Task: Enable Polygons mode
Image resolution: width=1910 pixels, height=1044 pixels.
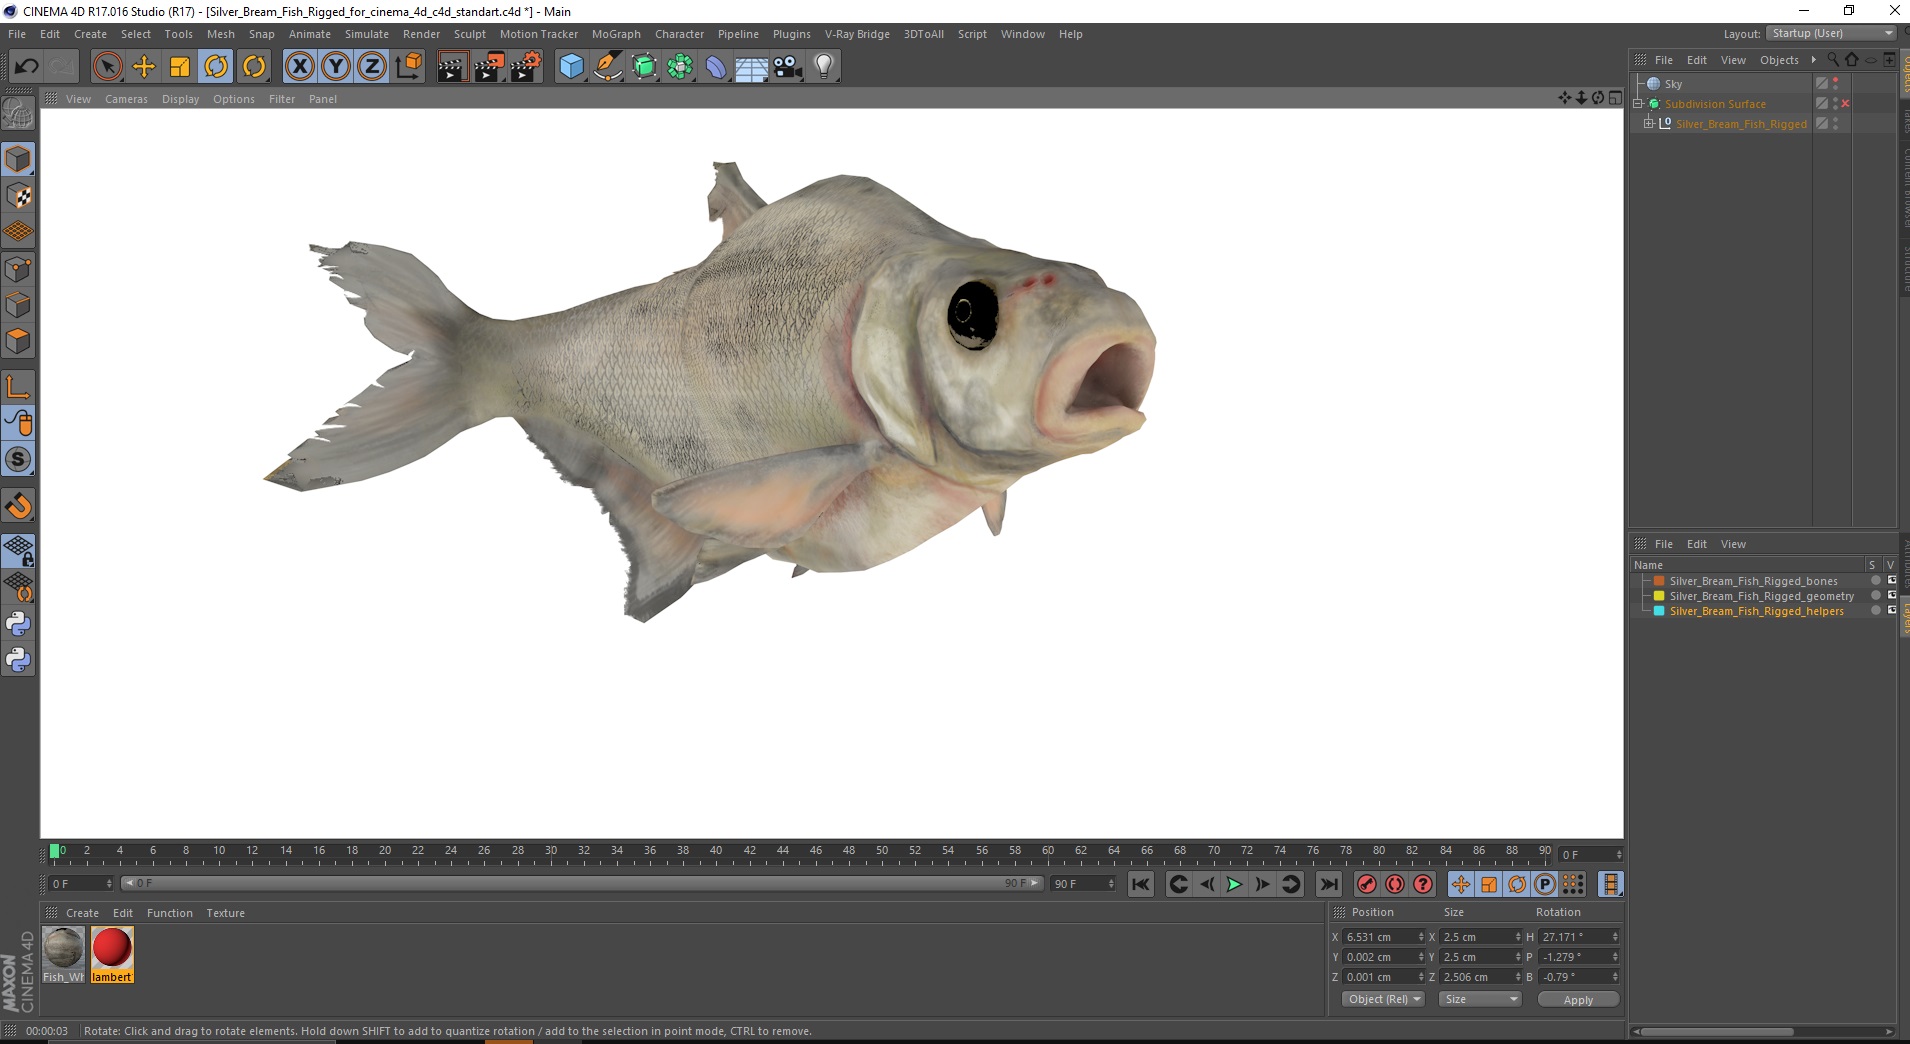Action: (x=18, y=341)
